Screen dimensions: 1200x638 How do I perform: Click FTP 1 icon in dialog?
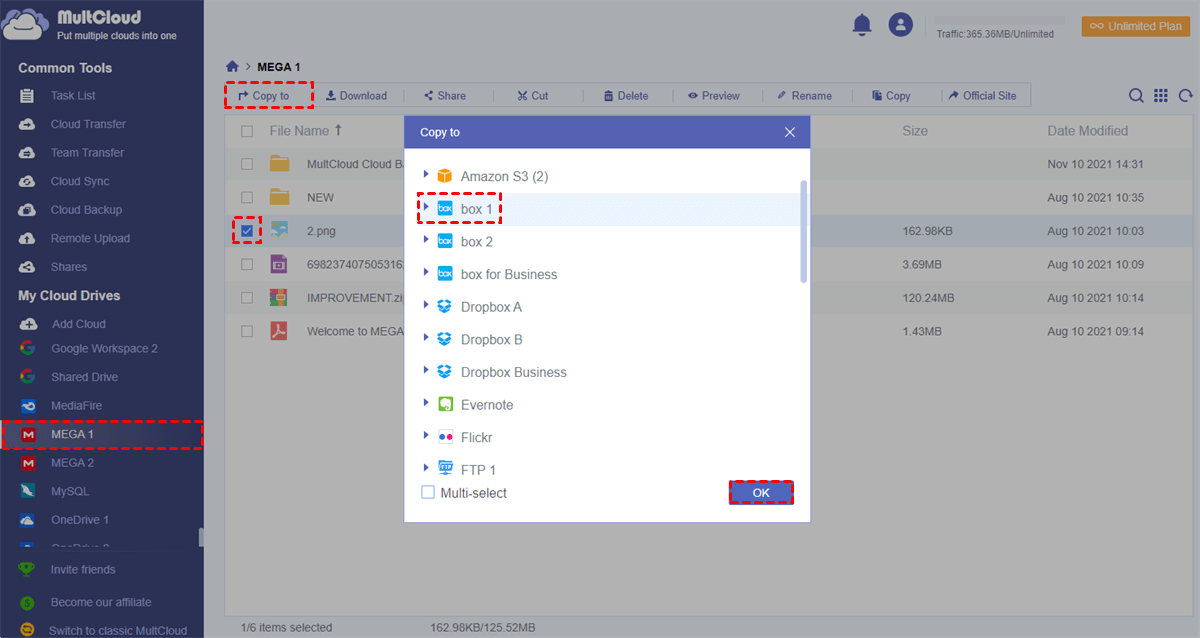pyautogui.click(x=445, y=468)
